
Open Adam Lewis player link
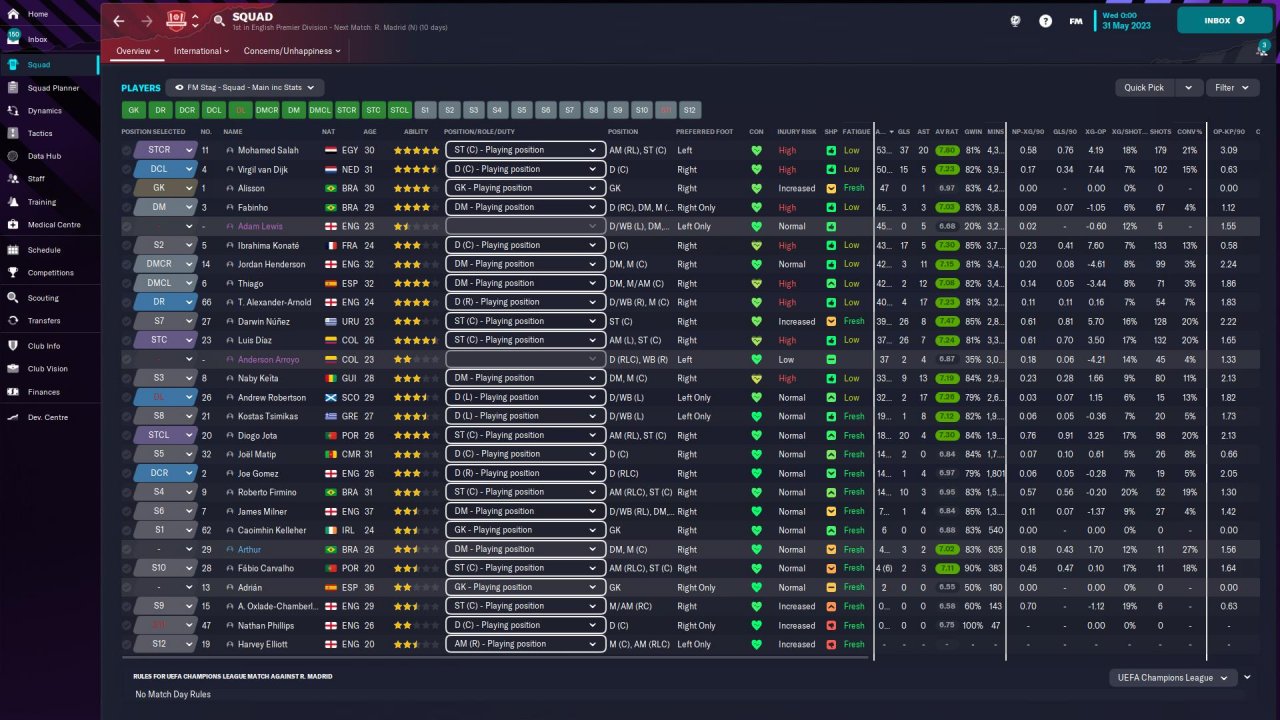coord(260,226)
